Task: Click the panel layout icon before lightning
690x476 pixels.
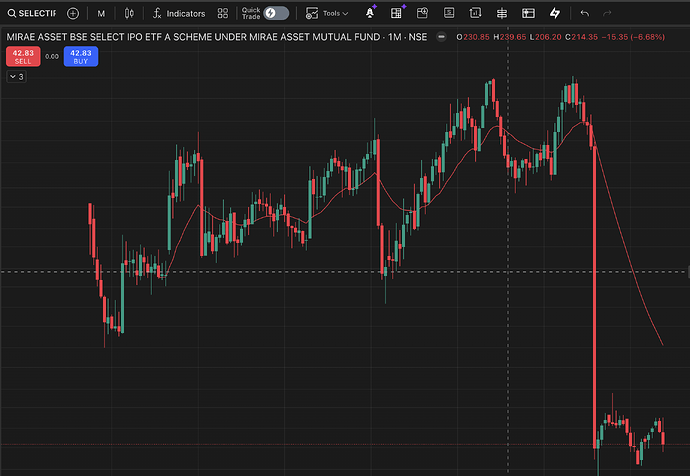Action: (x=528, y=14)
